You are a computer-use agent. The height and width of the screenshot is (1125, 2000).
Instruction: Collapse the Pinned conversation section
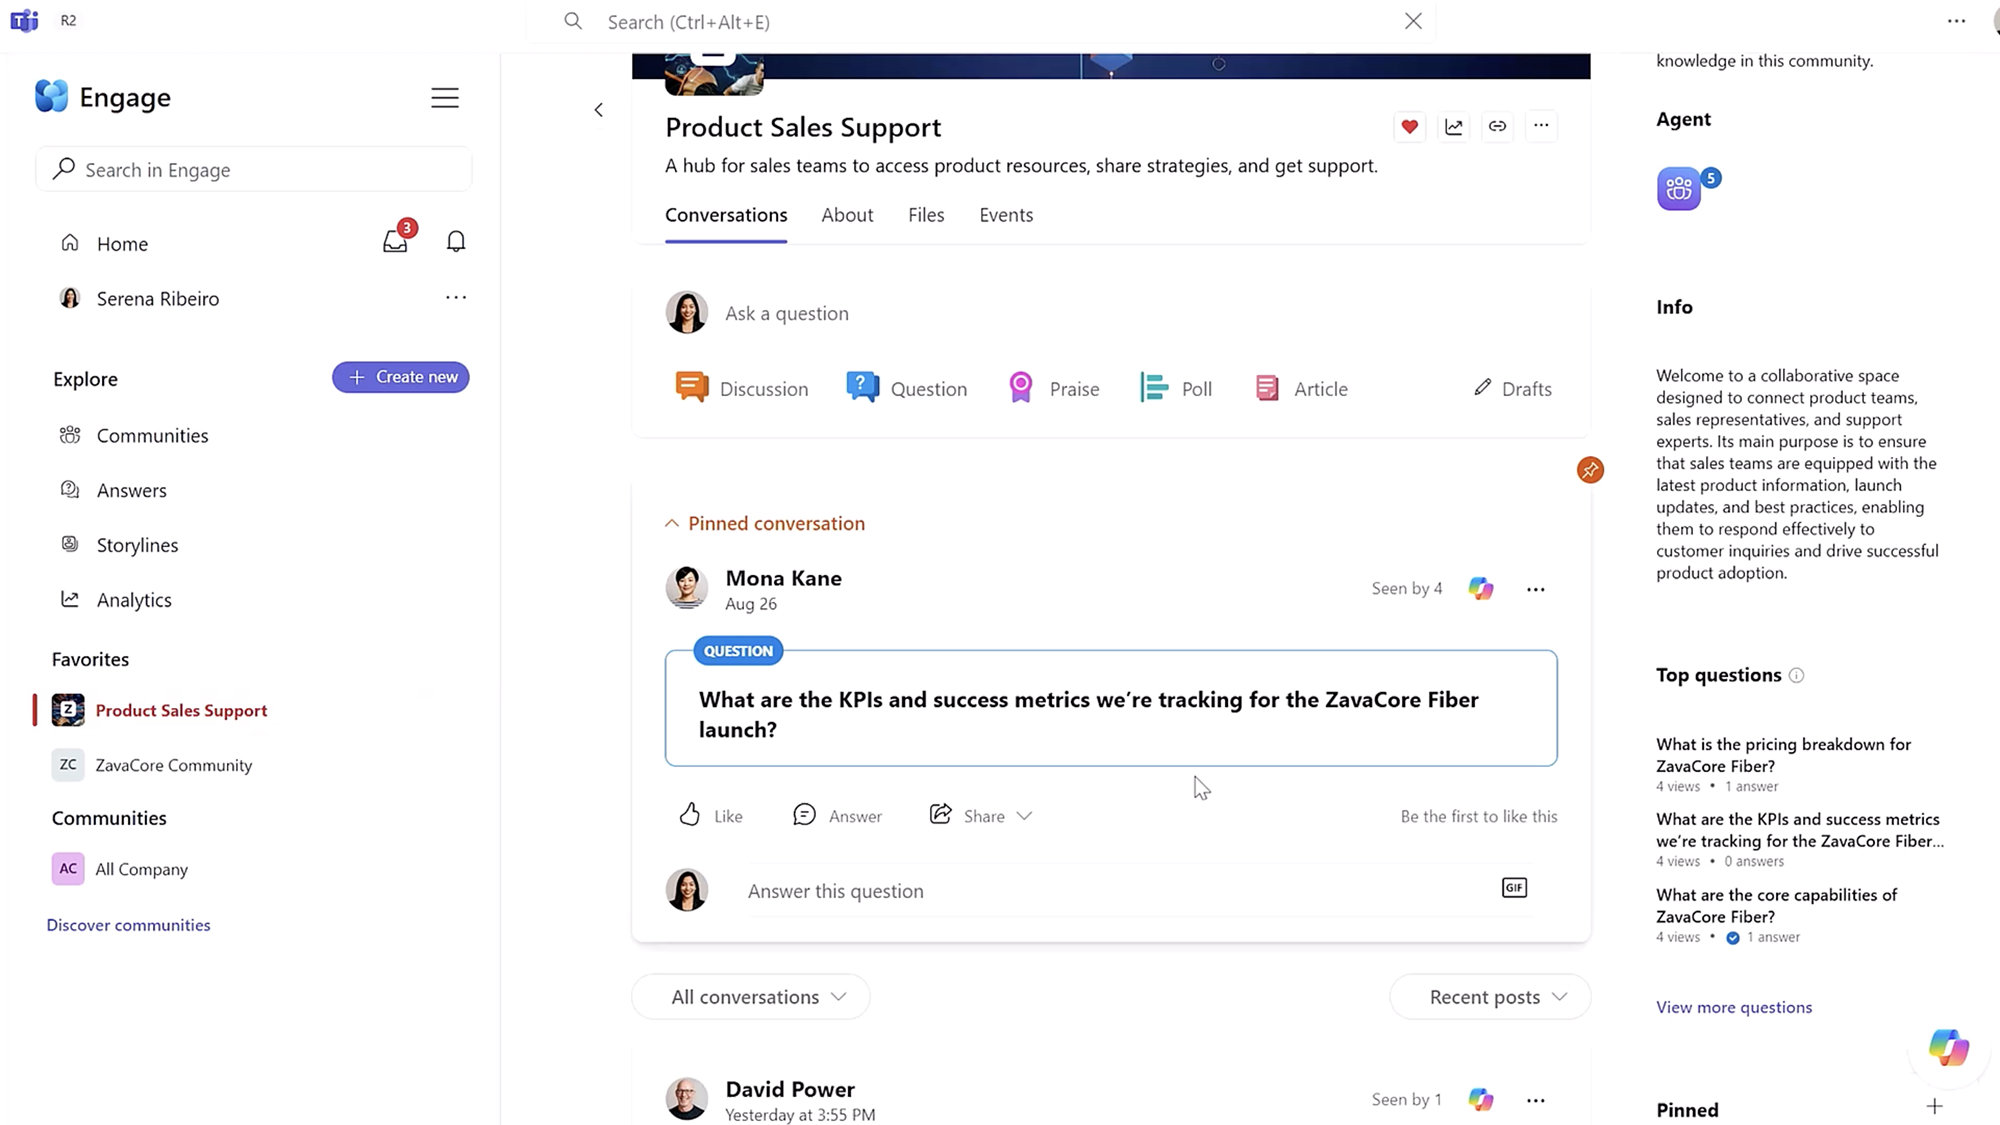pyautogui.click(x=672, y=523)
